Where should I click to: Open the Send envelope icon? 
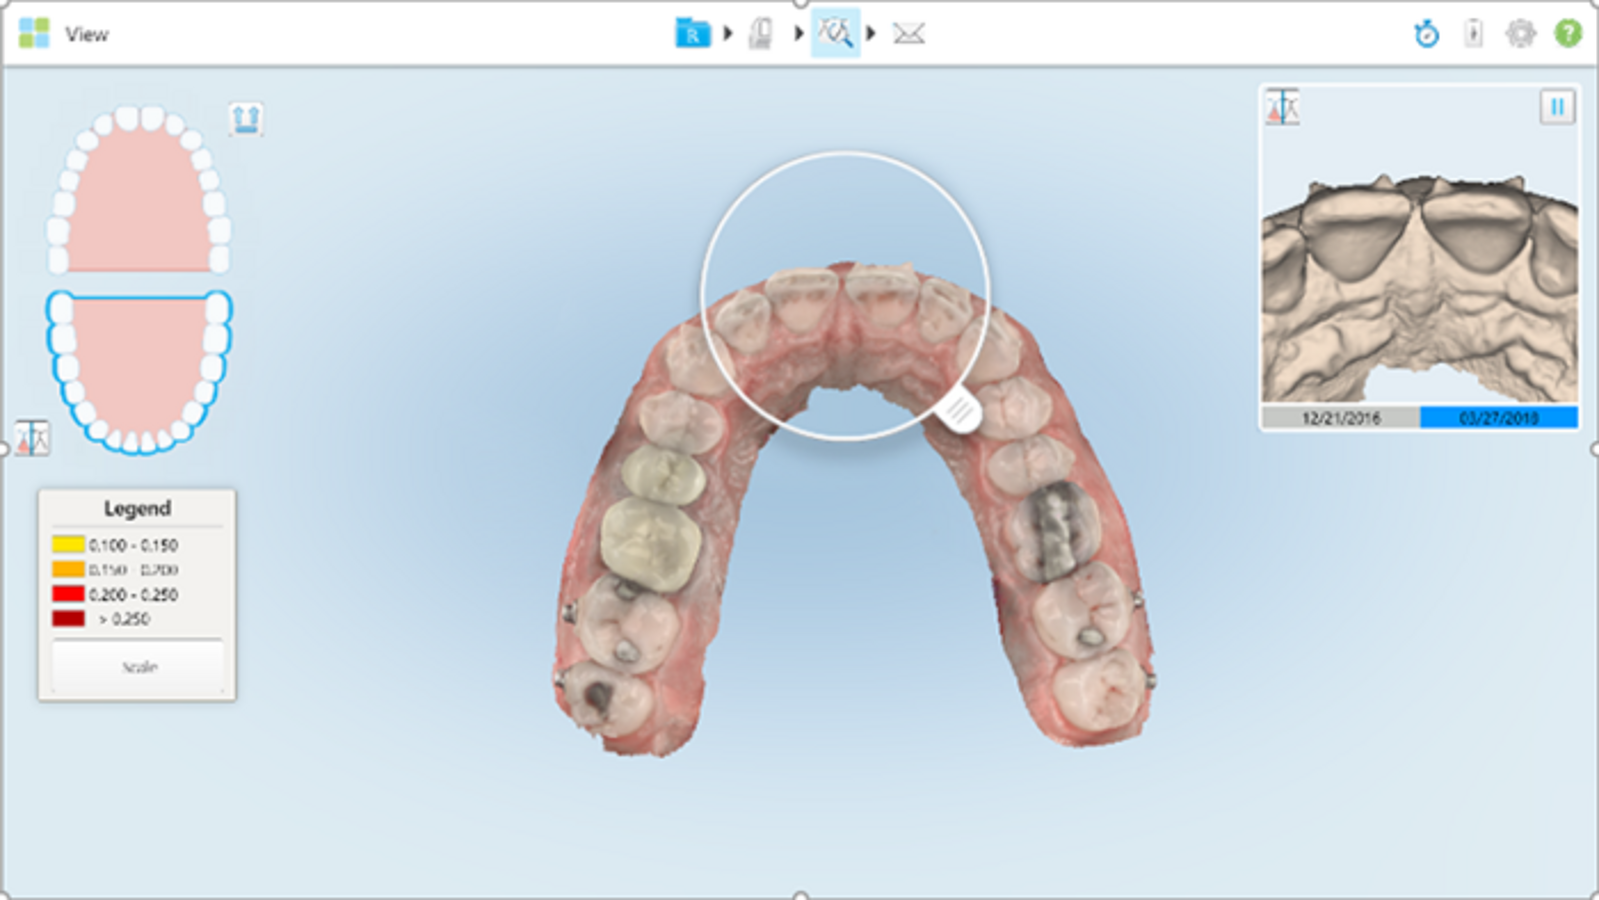(x=908, y=34)
